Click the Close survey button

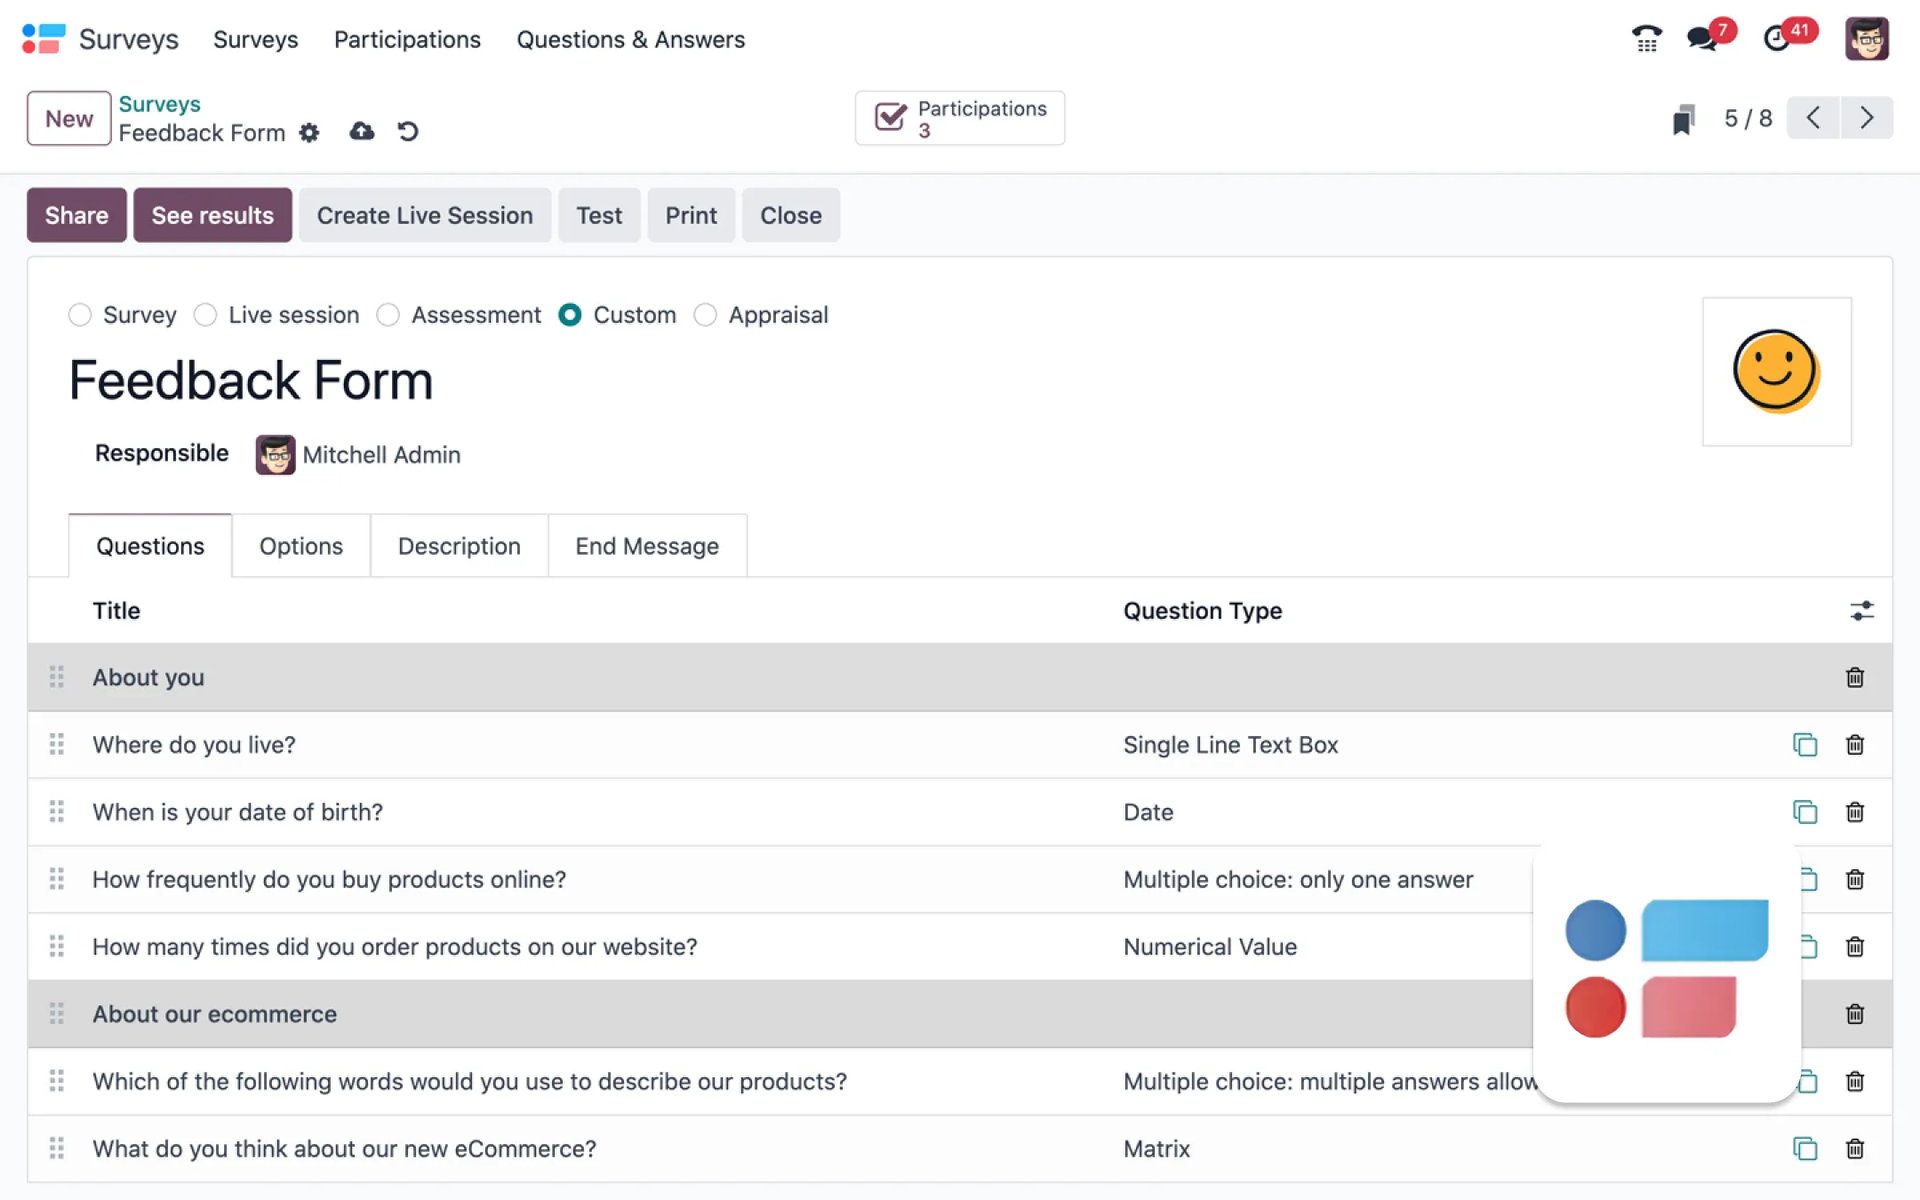(x=791, y=215)
